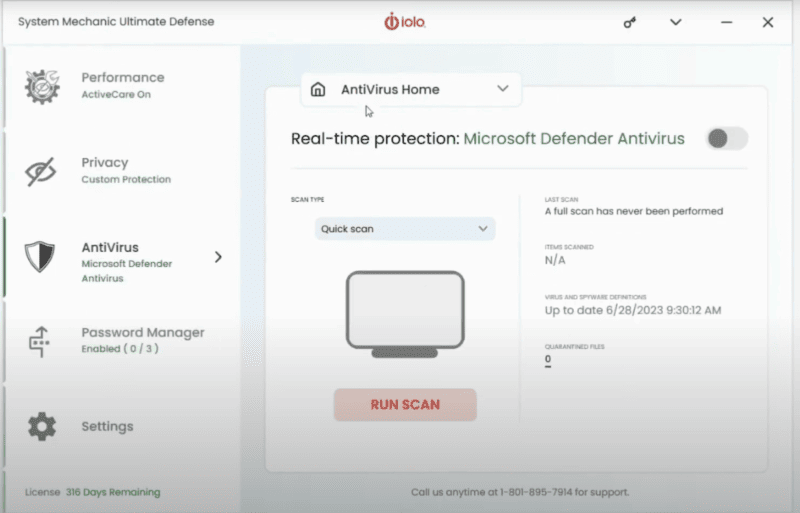Click the Privacy crossed-eye icon

click(40, 172)
